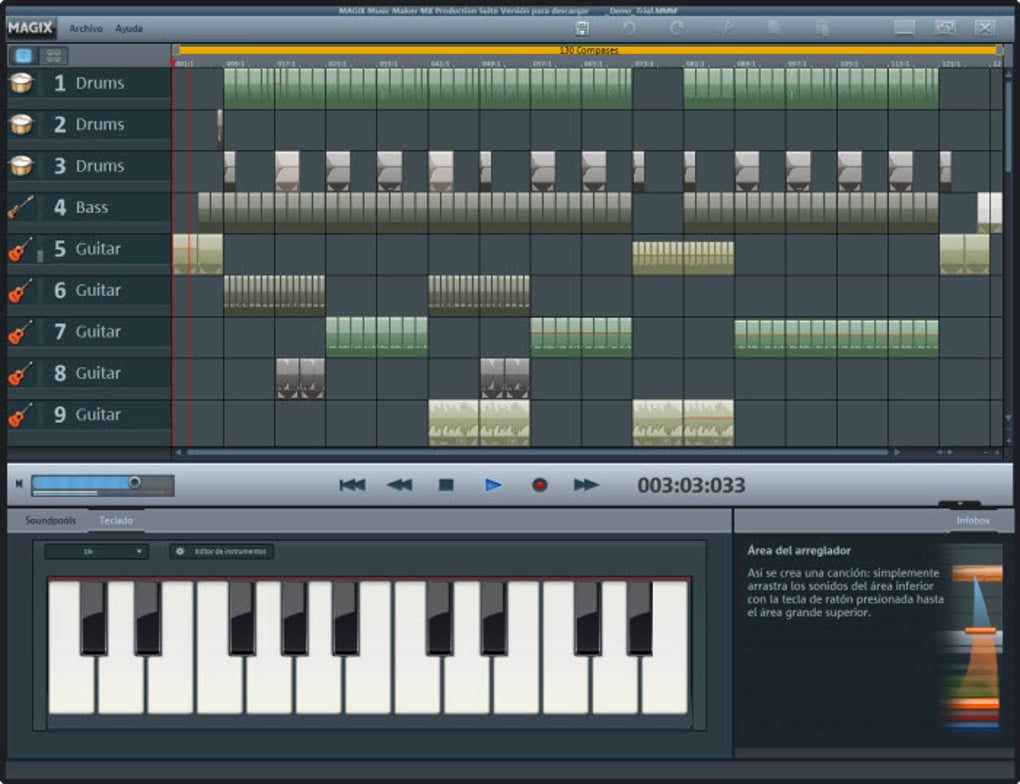Switch to the Soundpools tab
This screenshot has width=1020, height=784.
click(50, 521)
